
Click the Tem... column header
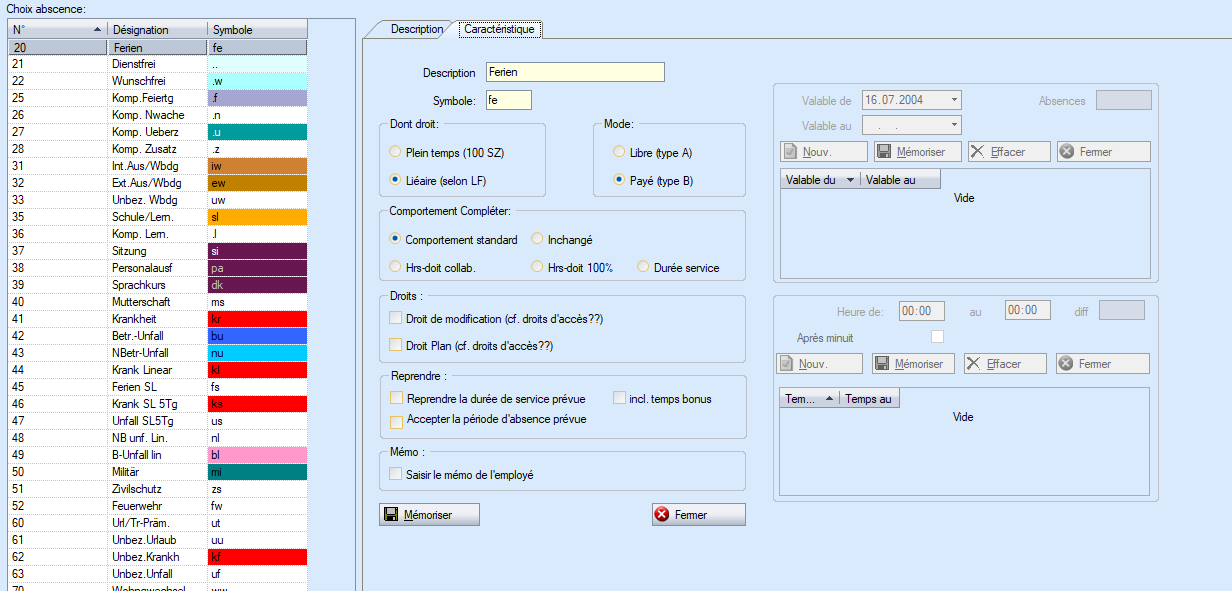809,398
